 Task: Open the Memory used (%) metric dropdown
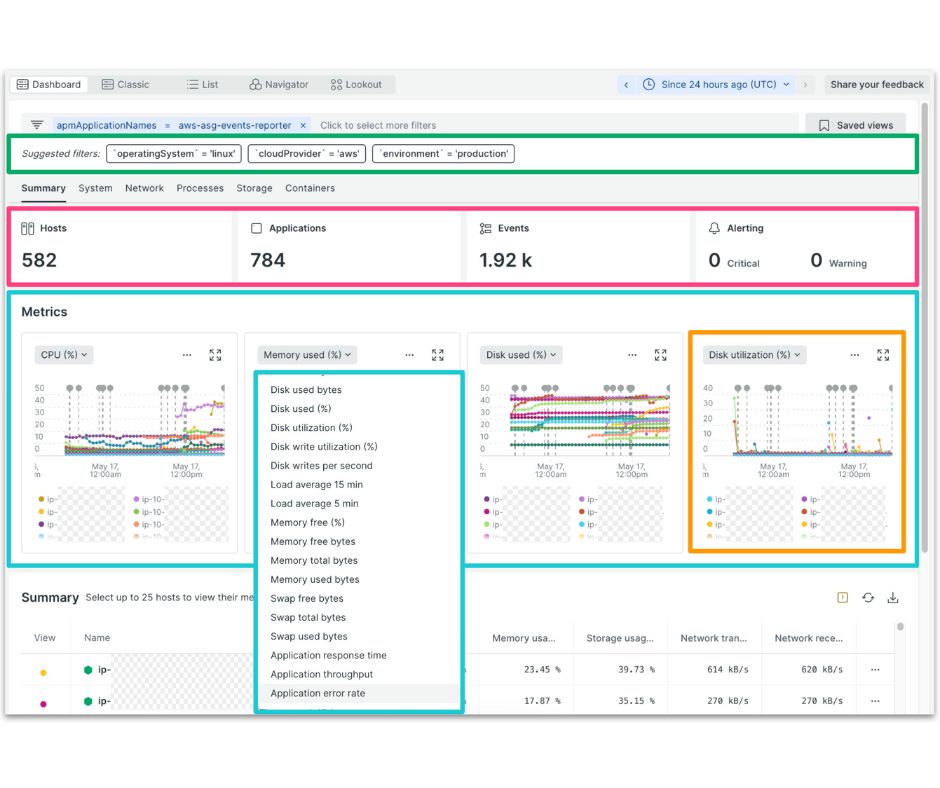pyautogui.click(x=307, y=355)
